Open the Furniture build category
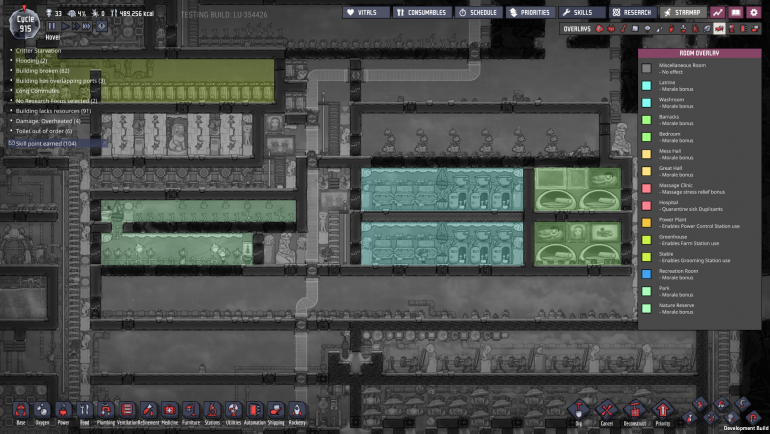770x434 pixels. (x=191, y=410)
